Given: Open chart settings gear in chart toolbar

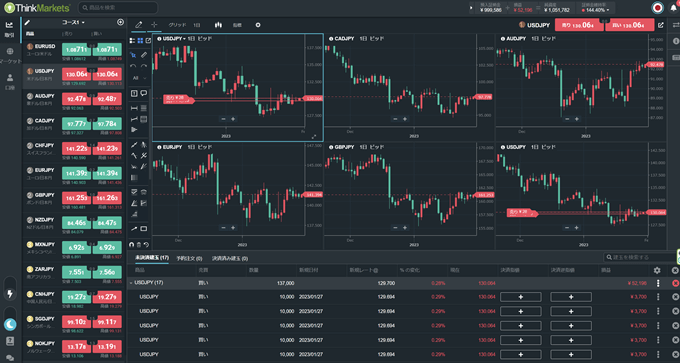Looking at the screenshot, I should (x=258, y=25).
